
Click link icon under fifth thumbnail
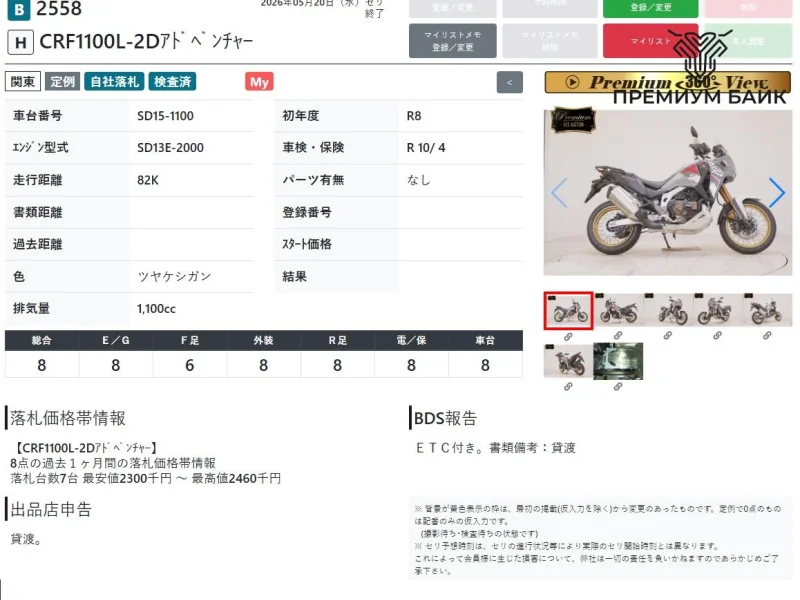coord(767,336)
